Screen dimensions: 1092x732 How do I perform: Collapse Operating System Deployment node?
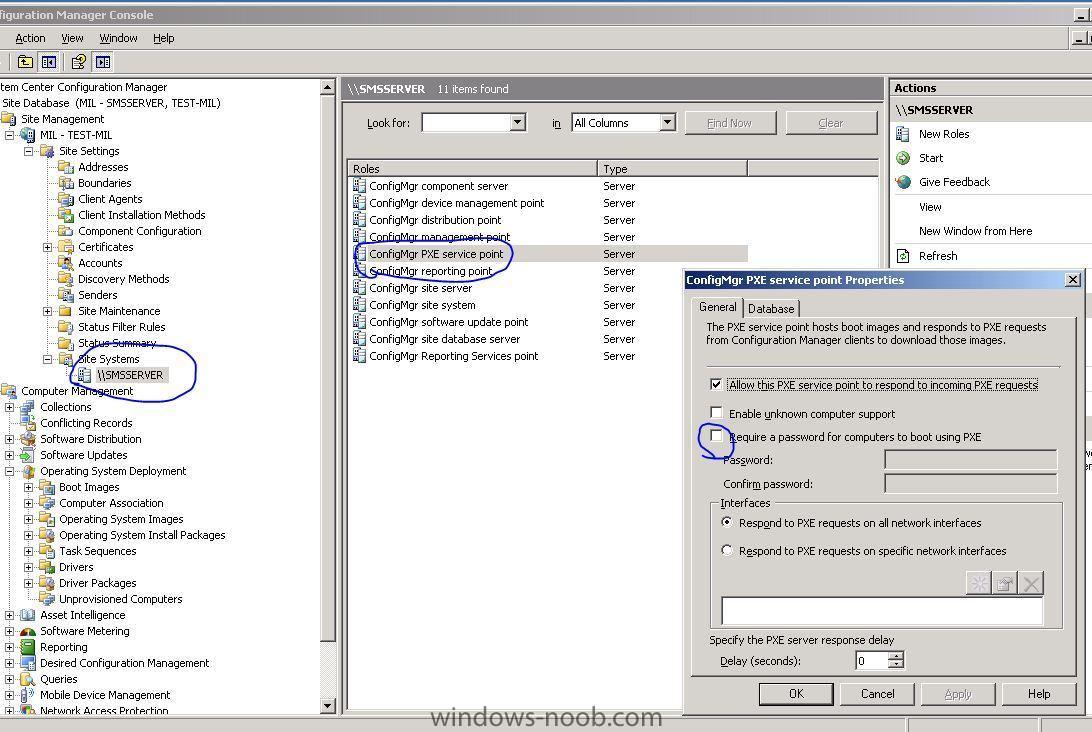pos(10,471)
